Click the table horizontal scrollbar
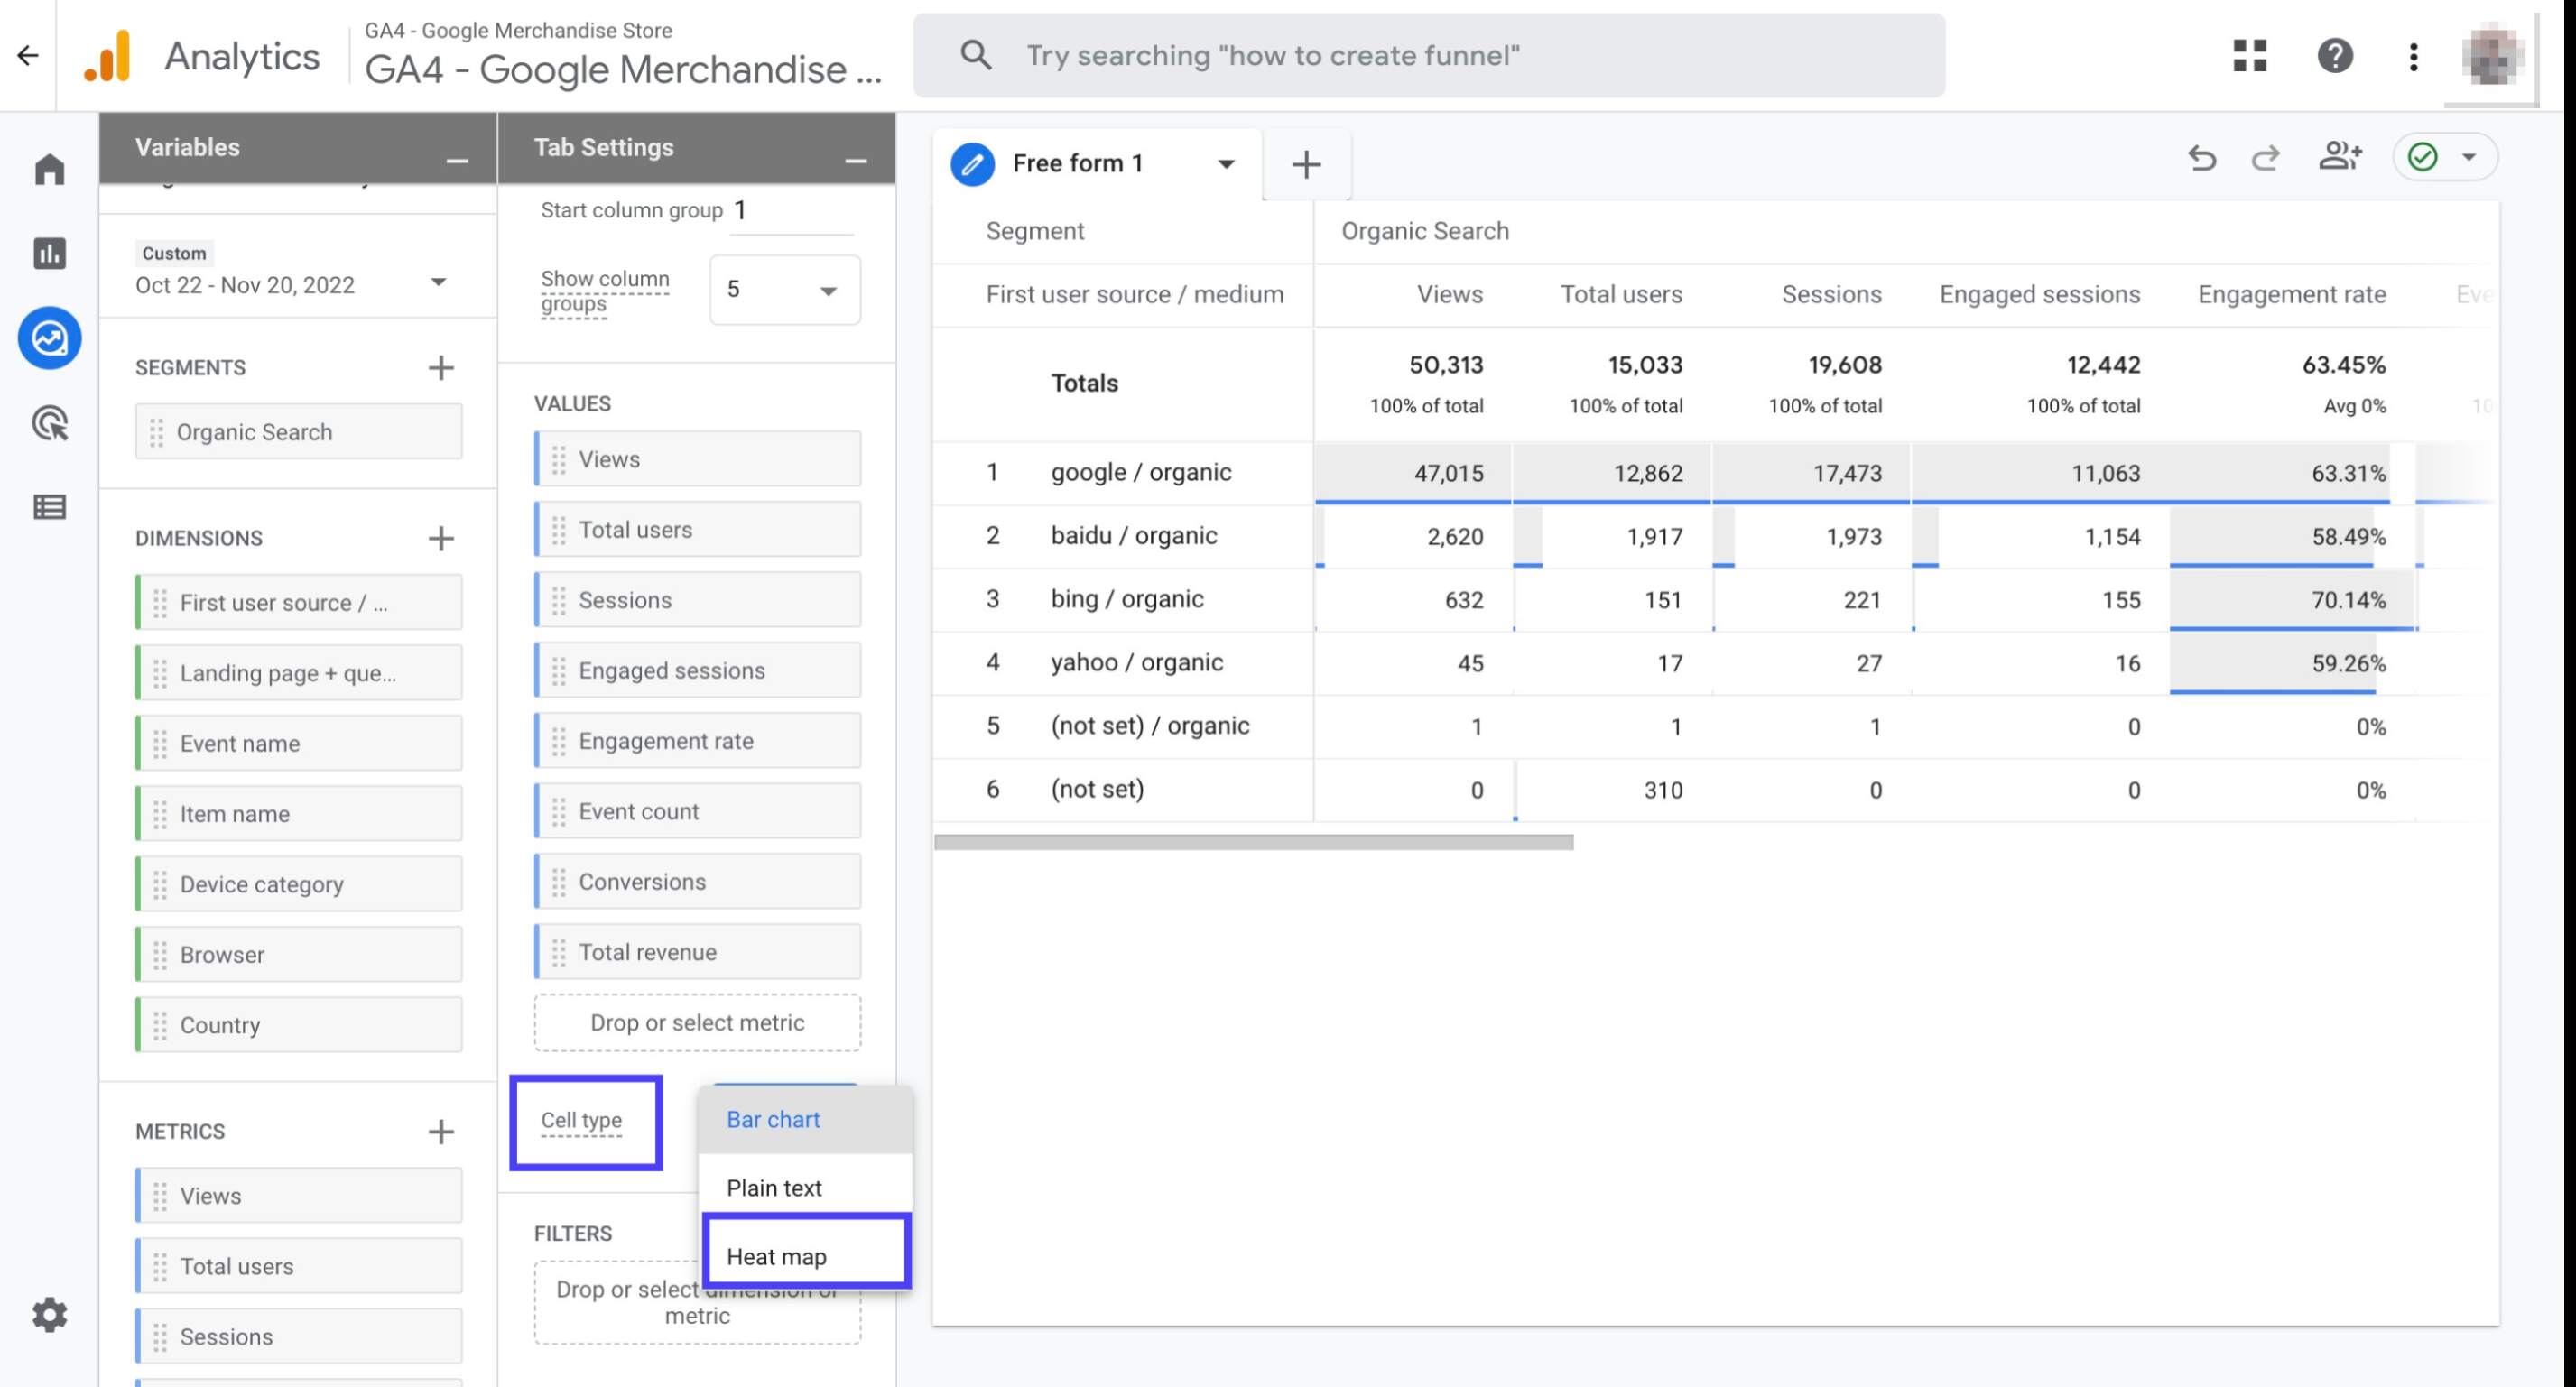The height and width of the screenshot is (1387, 2576). (1253, 843)
